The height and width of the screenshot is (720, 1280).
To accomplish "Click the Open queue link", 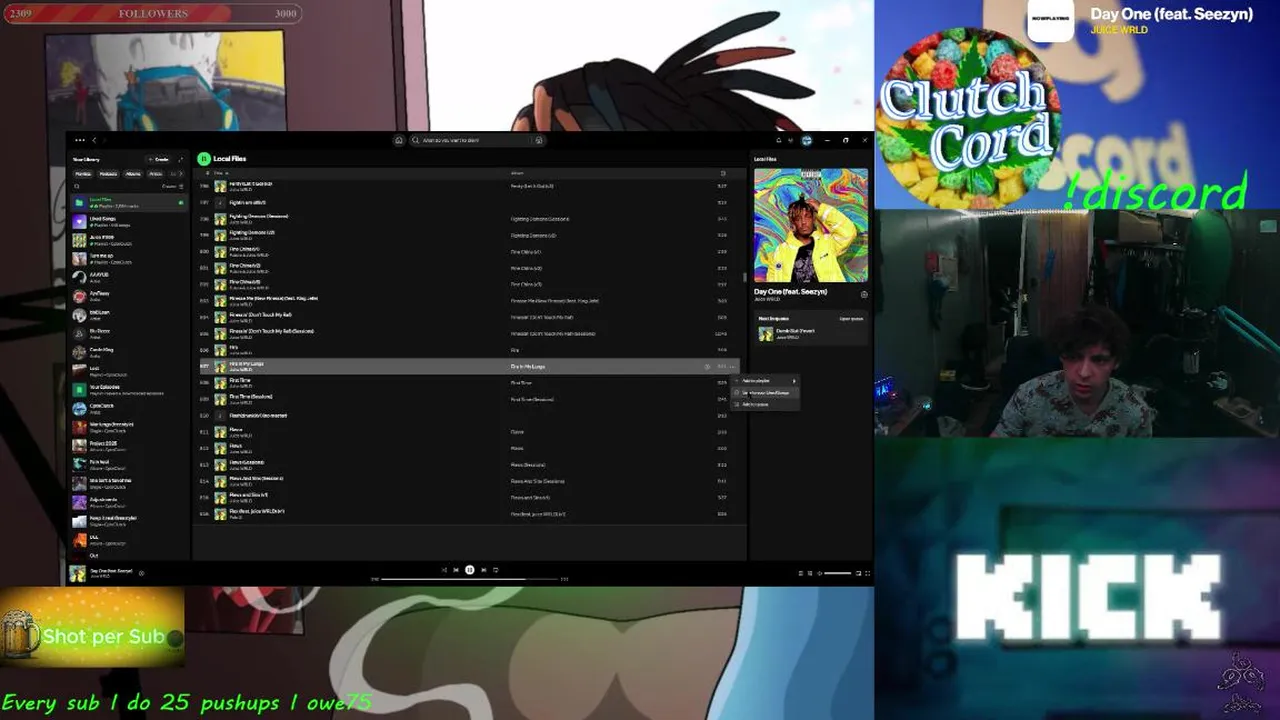I will pos(851,318).
